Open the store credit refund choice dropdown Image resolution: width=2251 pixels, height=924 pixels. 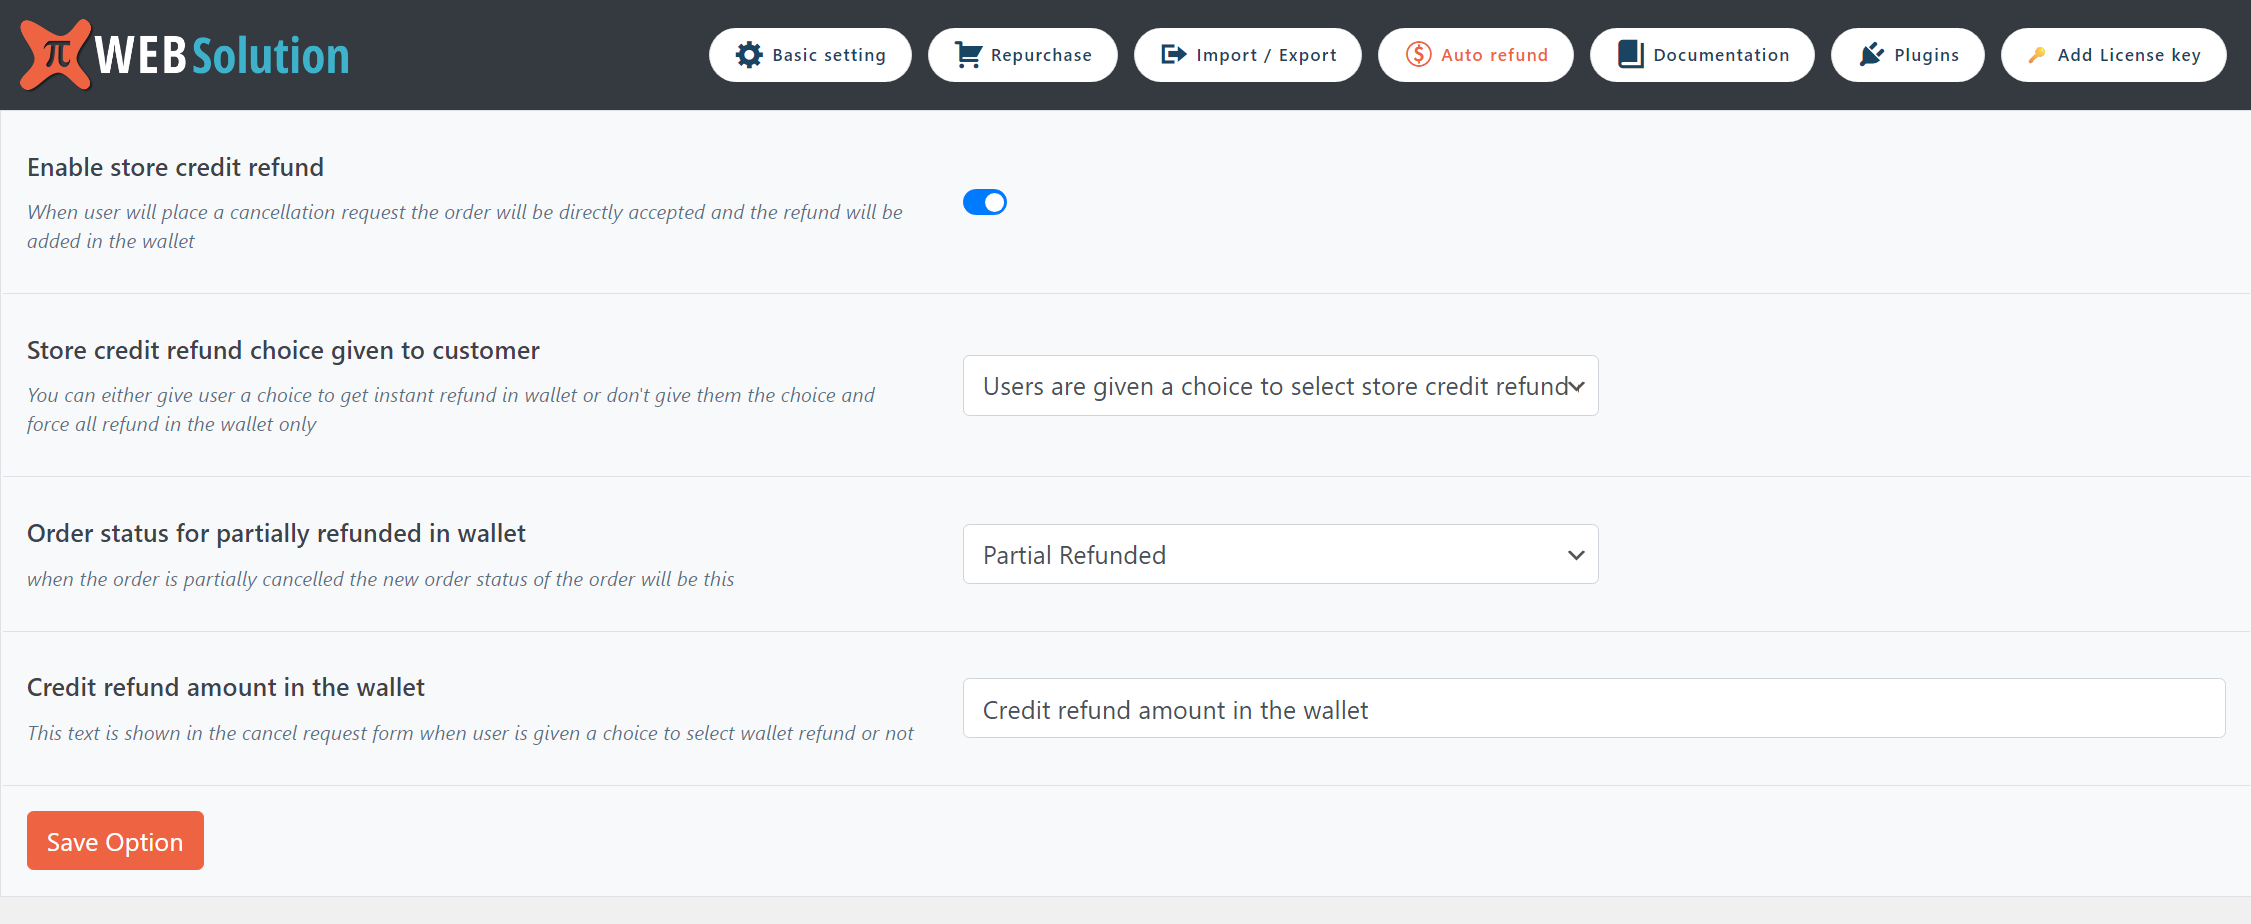pyautogui.click(x=1280, y=386)
